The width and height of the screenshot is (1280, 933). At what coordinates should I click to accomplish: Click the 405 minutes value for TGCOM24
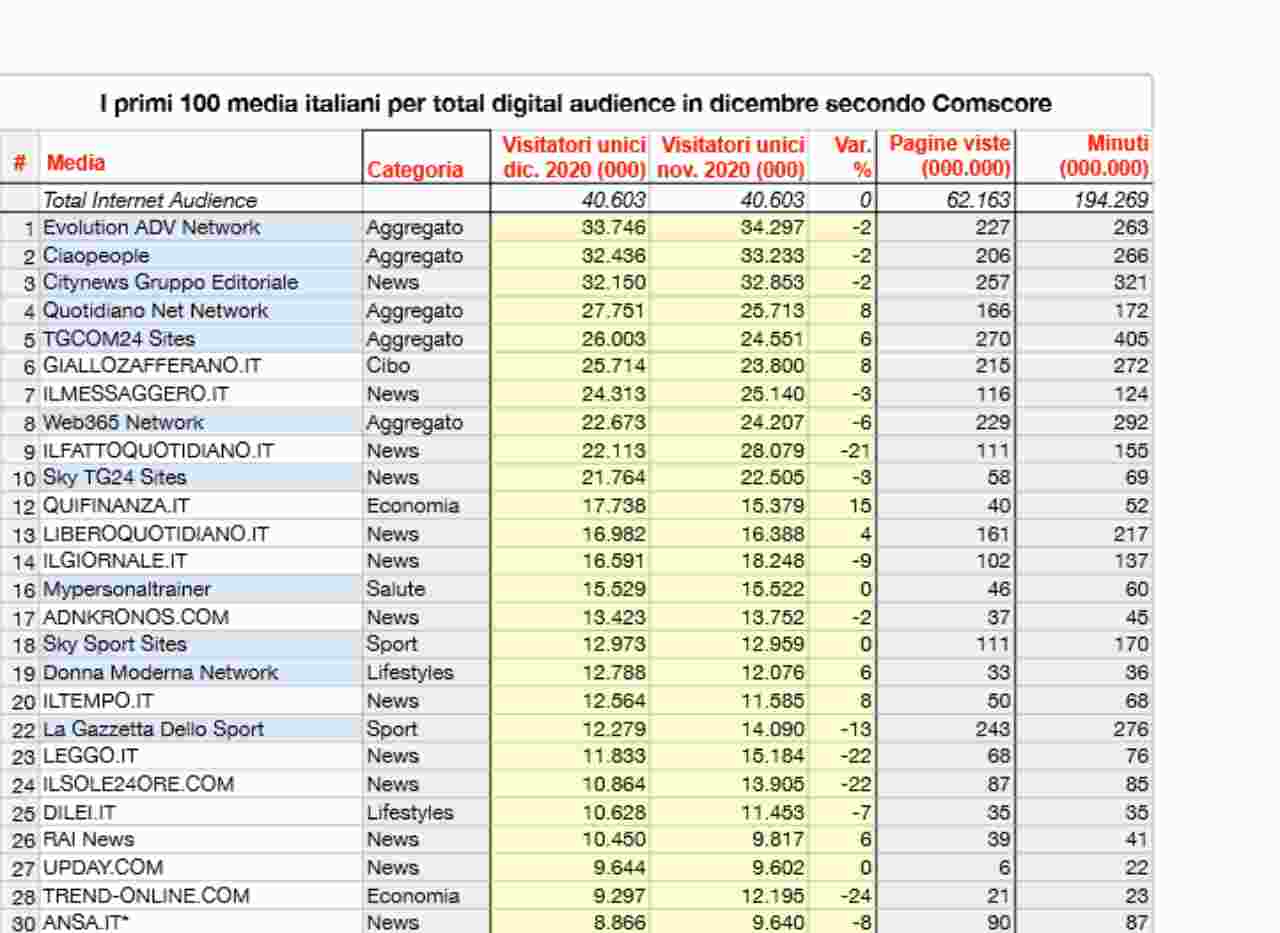1131,338
